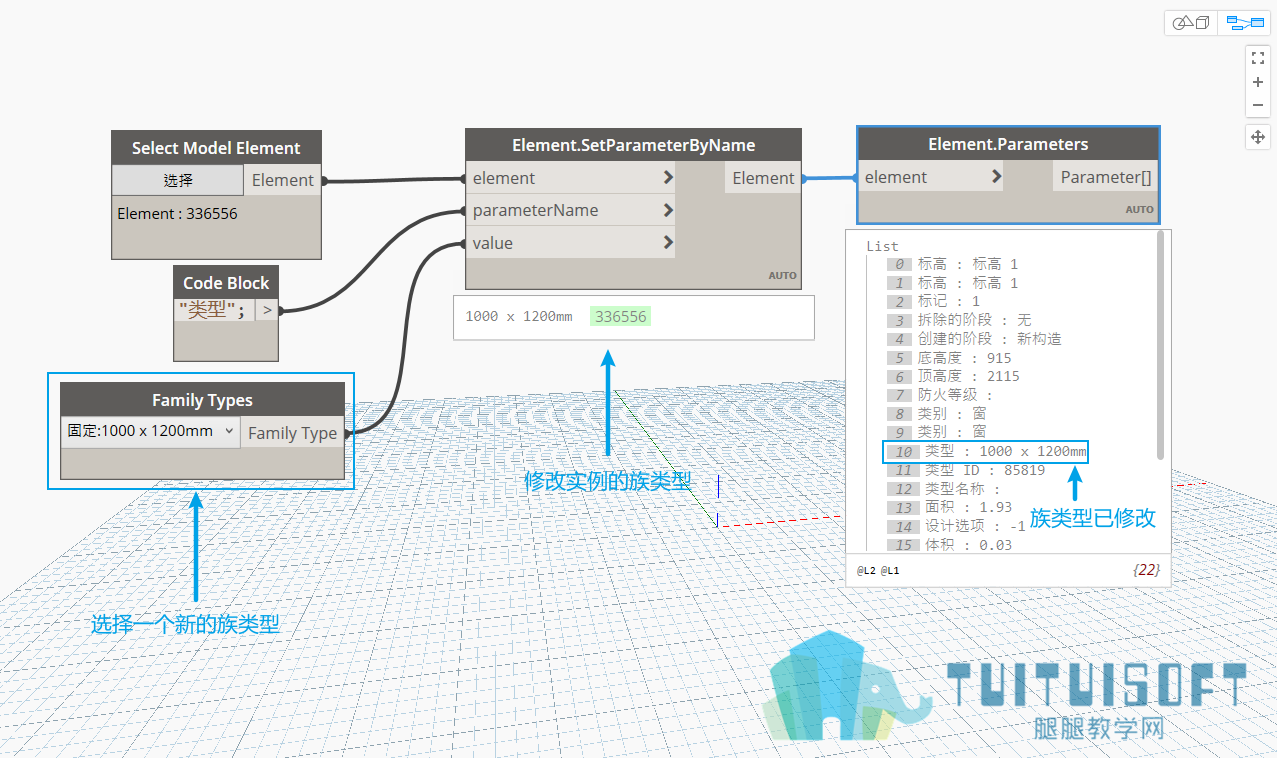
Task: Click the Code Block output port arrow
Action: tap(267, 310)
